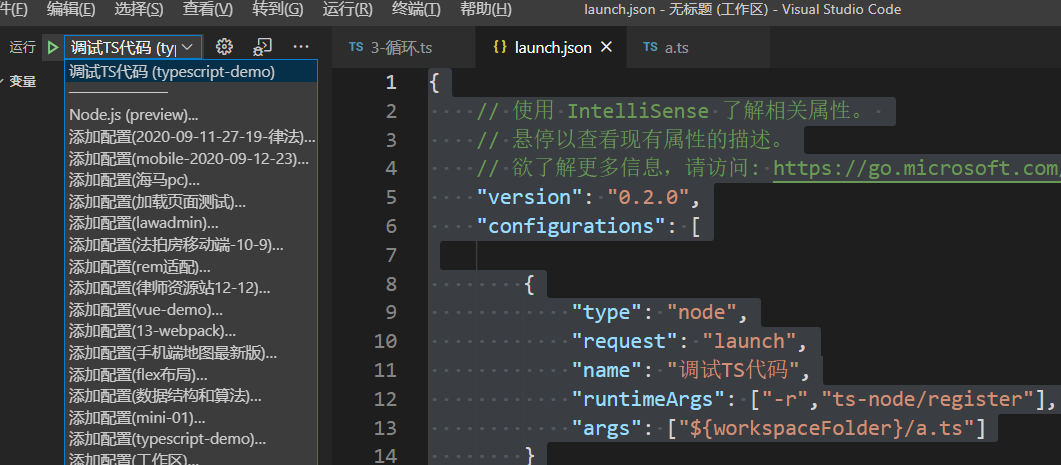The width and height of the screenshot is (1061, 465).
Task: Choose 添加配置(mini-01)...
Action: pos(191,417)
